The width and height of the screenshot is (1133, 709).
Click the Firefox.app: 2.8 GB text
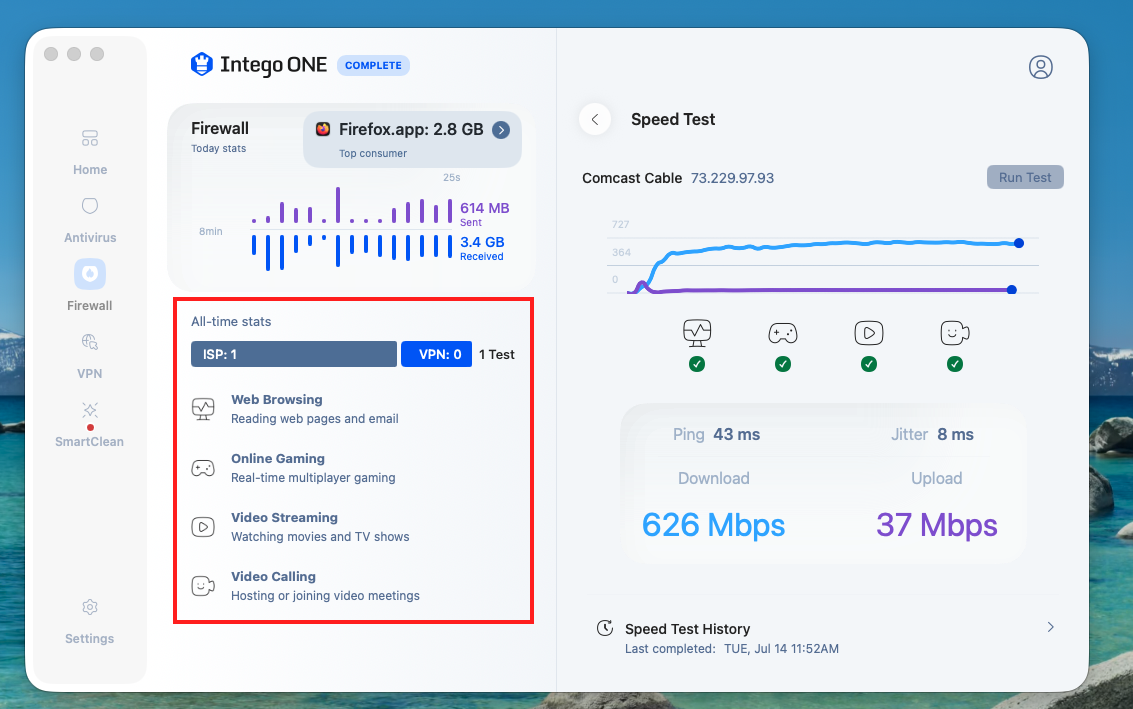coord(411,129)
